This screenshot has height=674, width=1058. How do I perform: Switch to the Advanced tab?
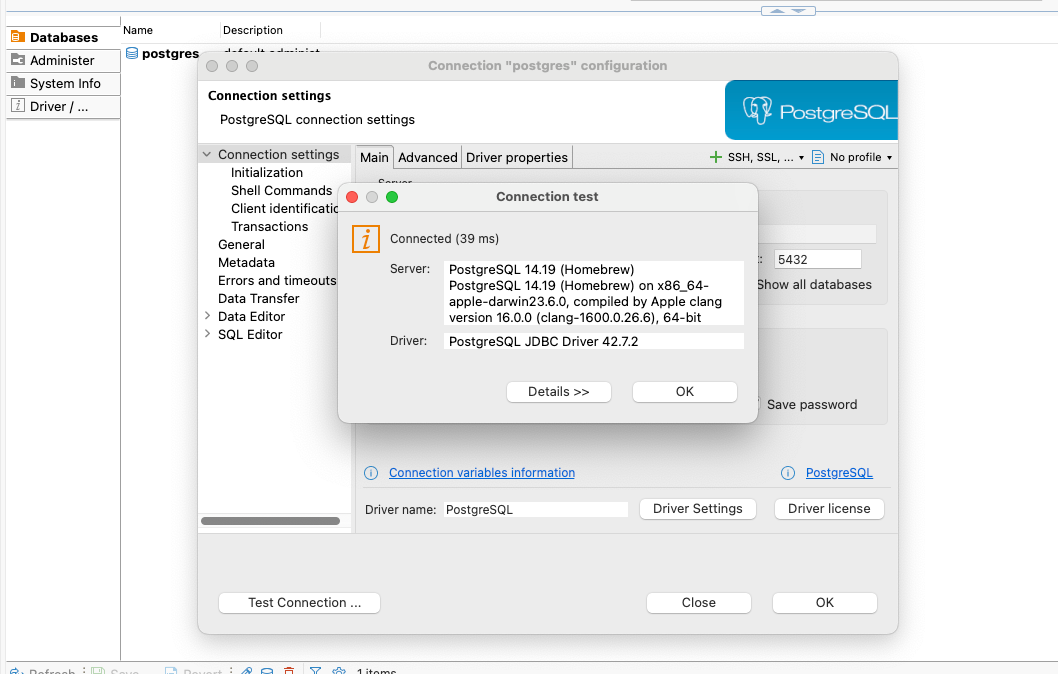[x=427, y=157]
